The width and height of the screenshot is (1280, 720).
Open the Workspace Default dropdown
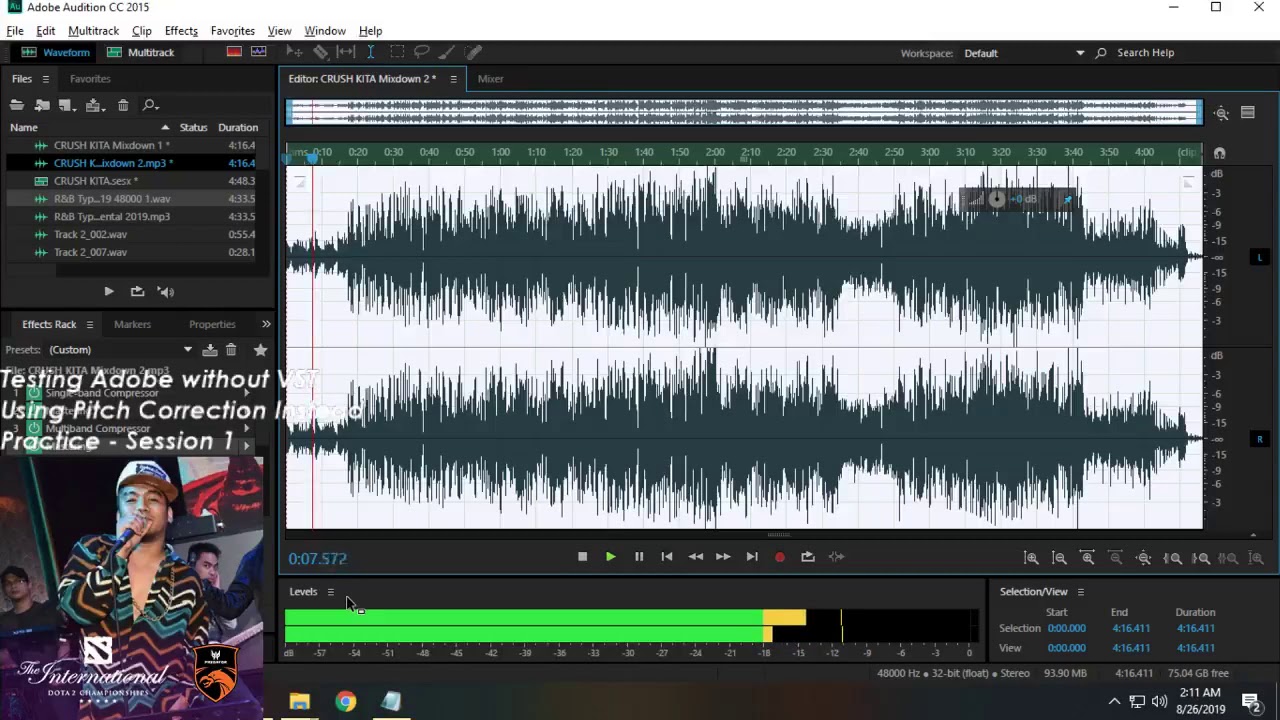pos(1024,53)
